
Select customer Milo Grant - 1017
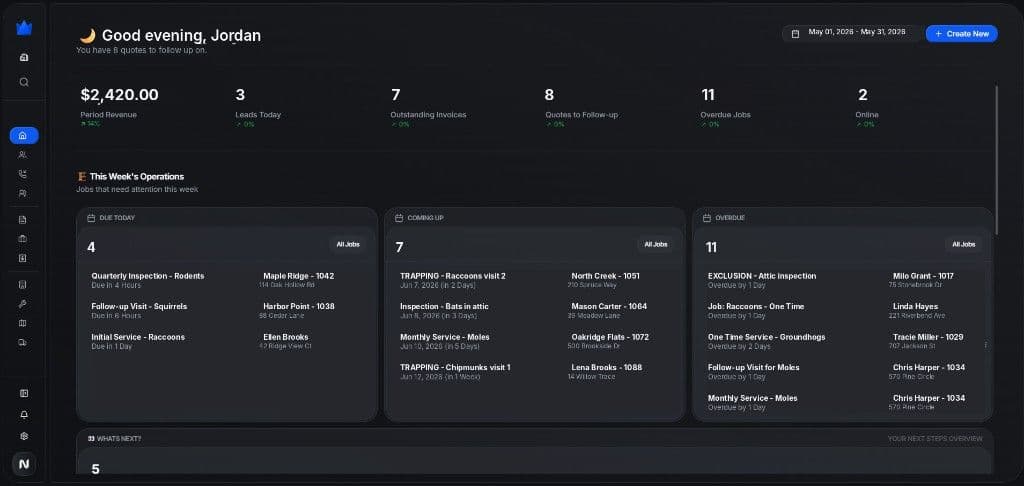[923, 276]
